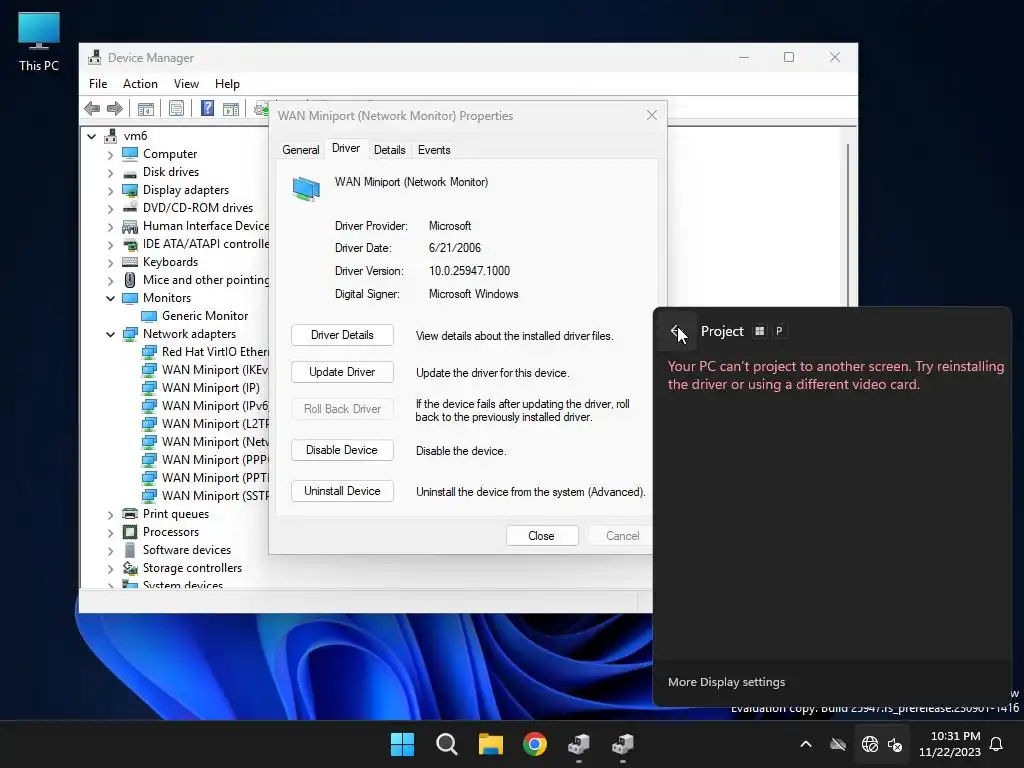
Task: Go back using the Project panel arrow
Action: click(677, 331)
